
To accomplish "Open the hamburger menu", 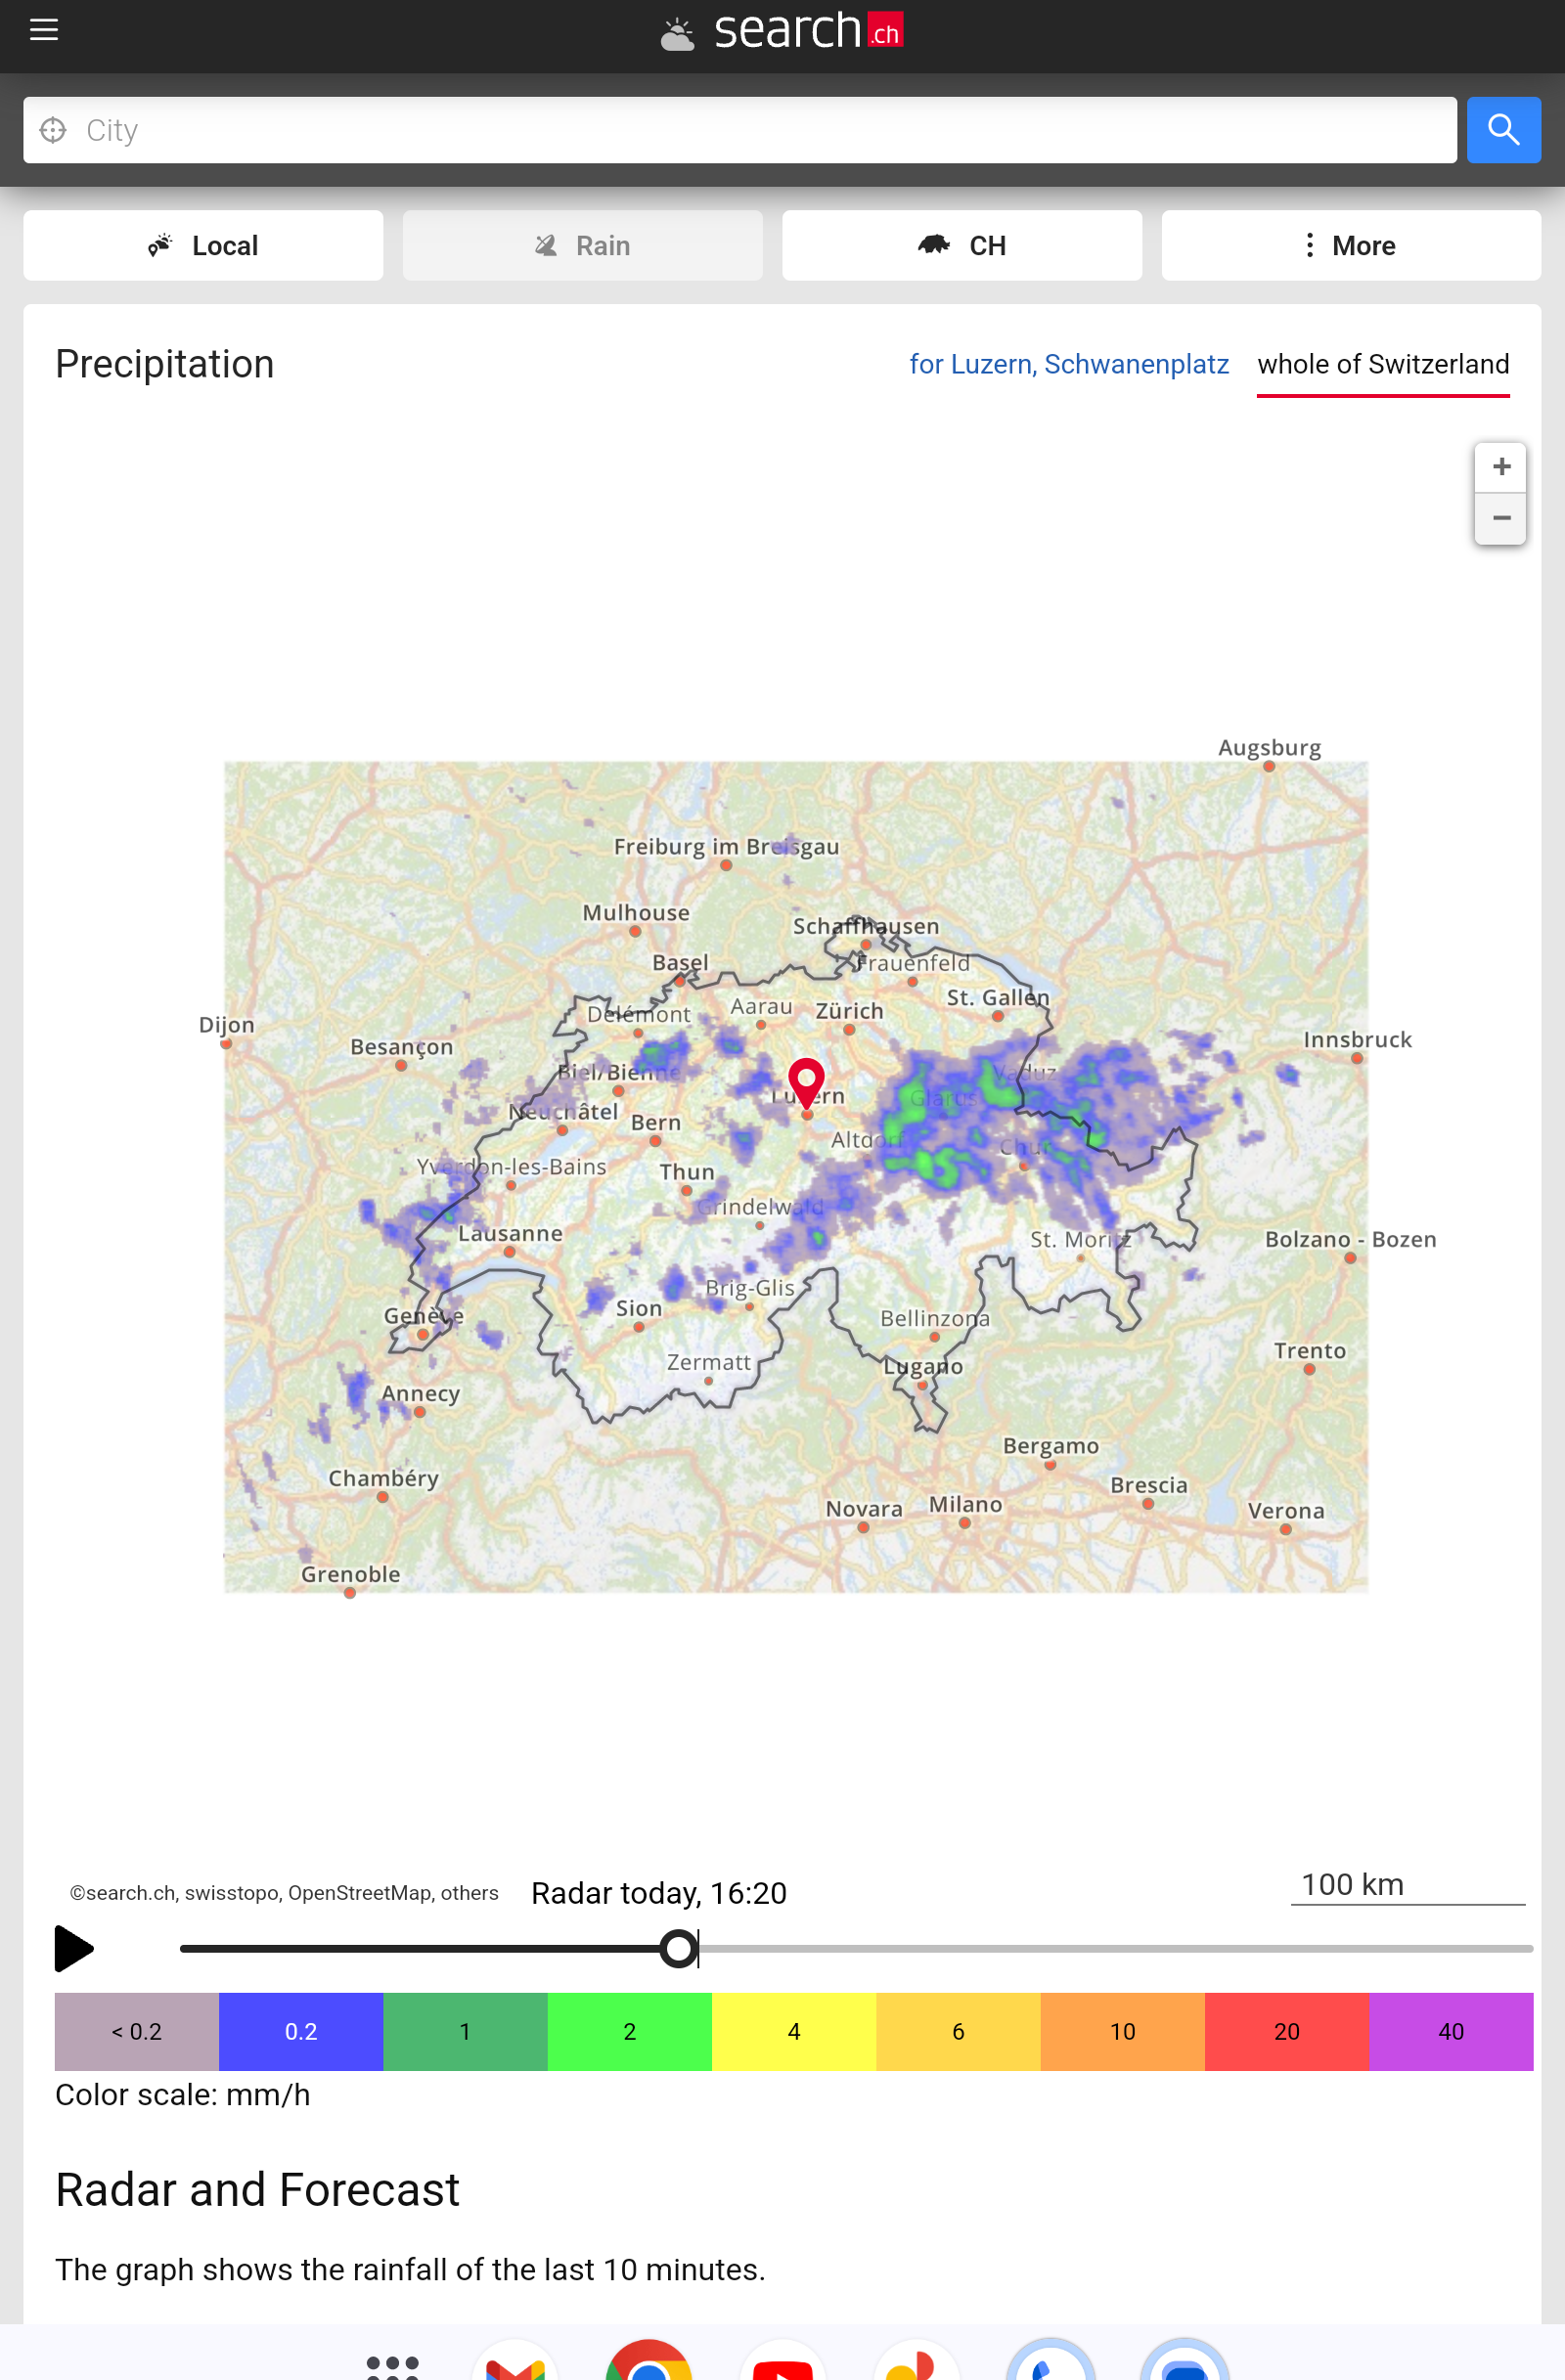I will [44, 30].
